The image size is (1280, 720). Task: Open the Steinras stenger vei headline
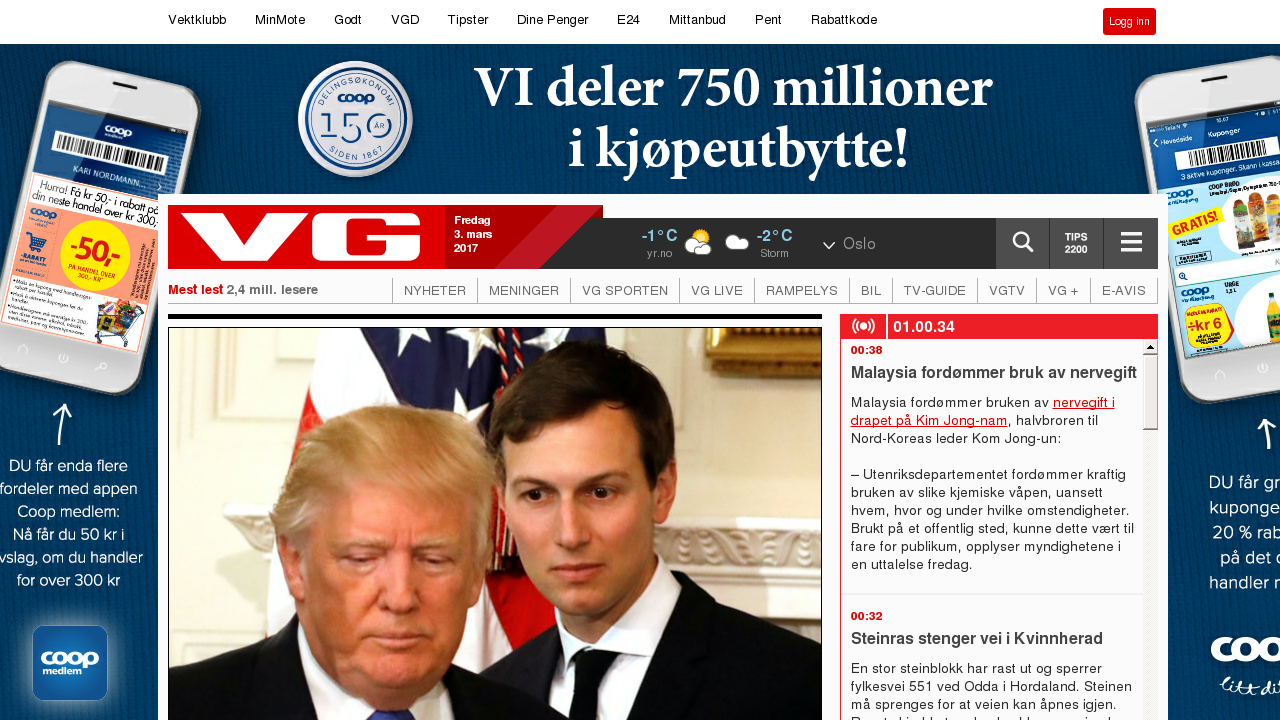977,638
